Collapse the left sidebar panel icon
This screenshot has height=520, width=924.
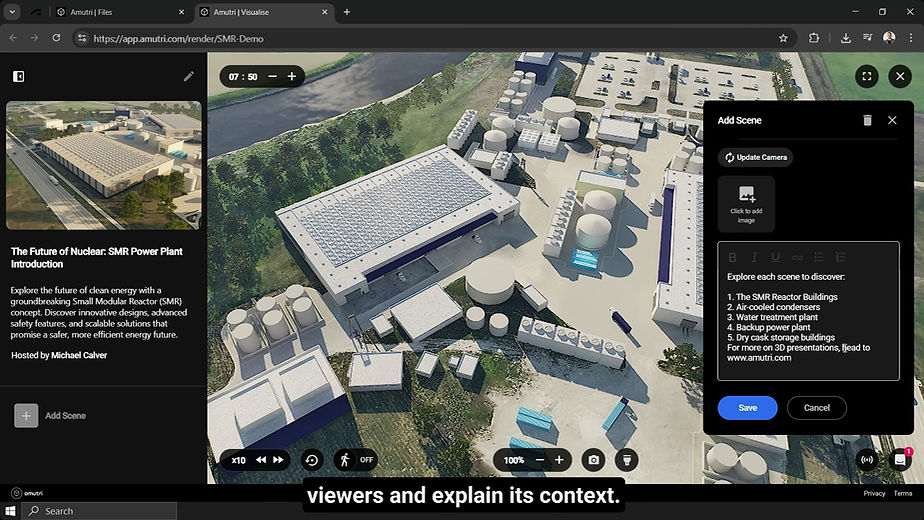click(x=18, y=76)
